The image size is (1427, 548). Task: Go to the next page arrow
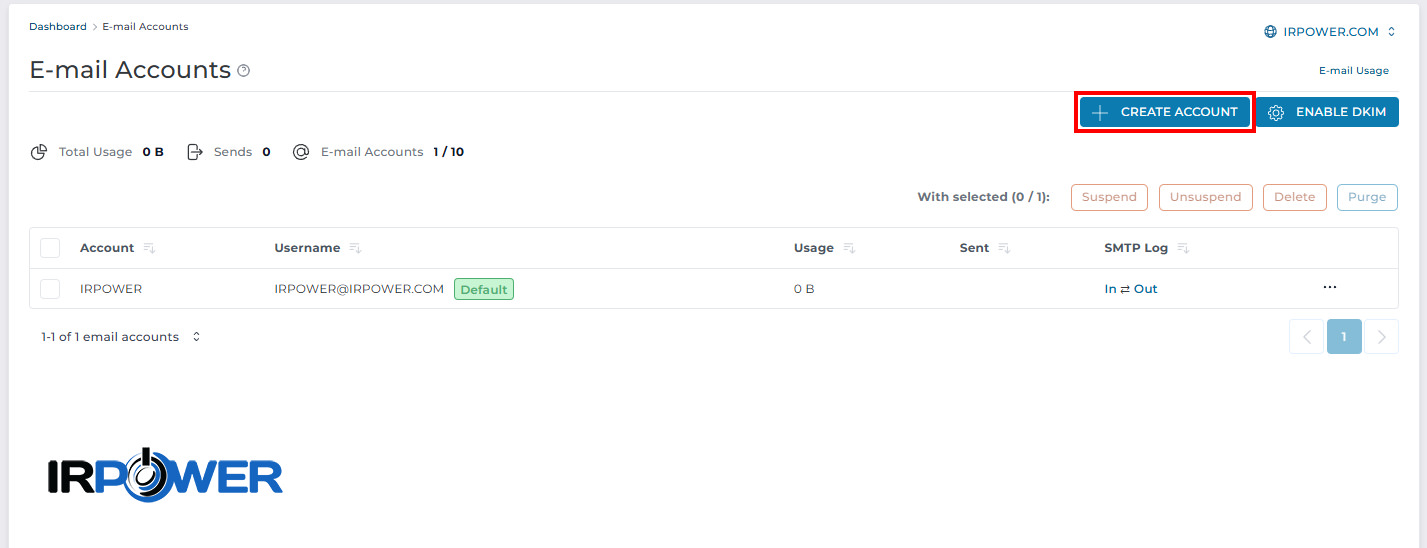pos(1381,337)
